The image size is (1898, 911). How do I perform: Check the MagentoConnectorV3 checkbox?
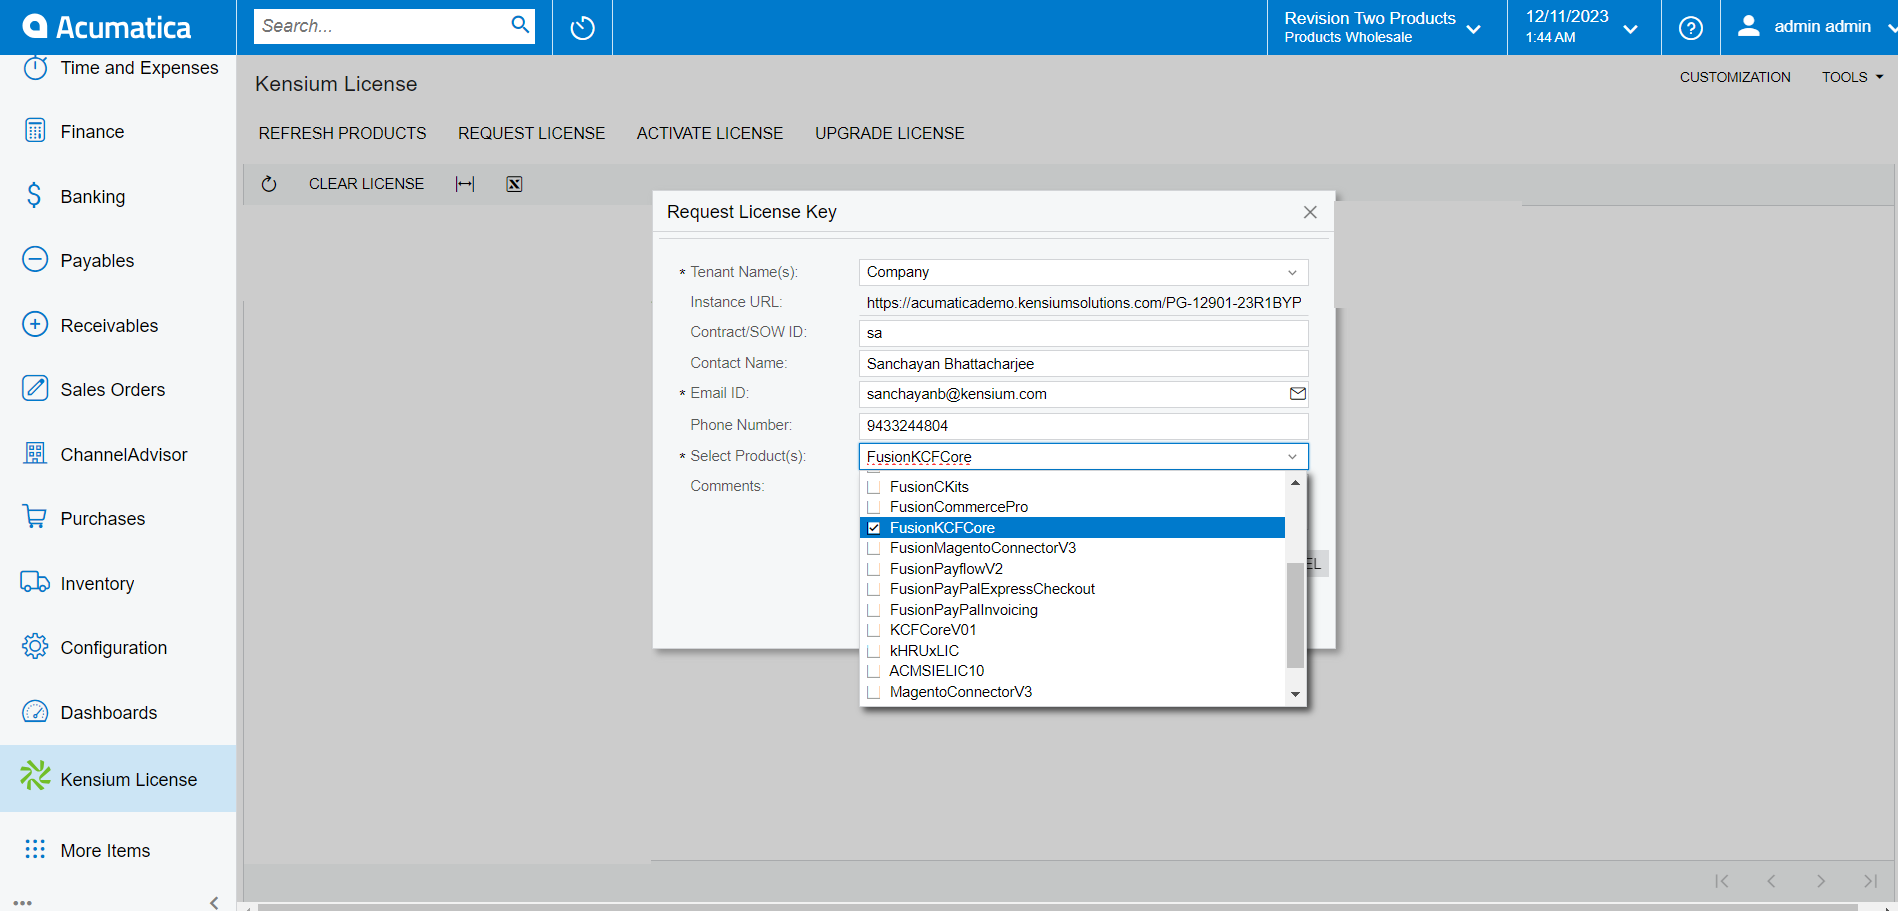click(874, 692)
